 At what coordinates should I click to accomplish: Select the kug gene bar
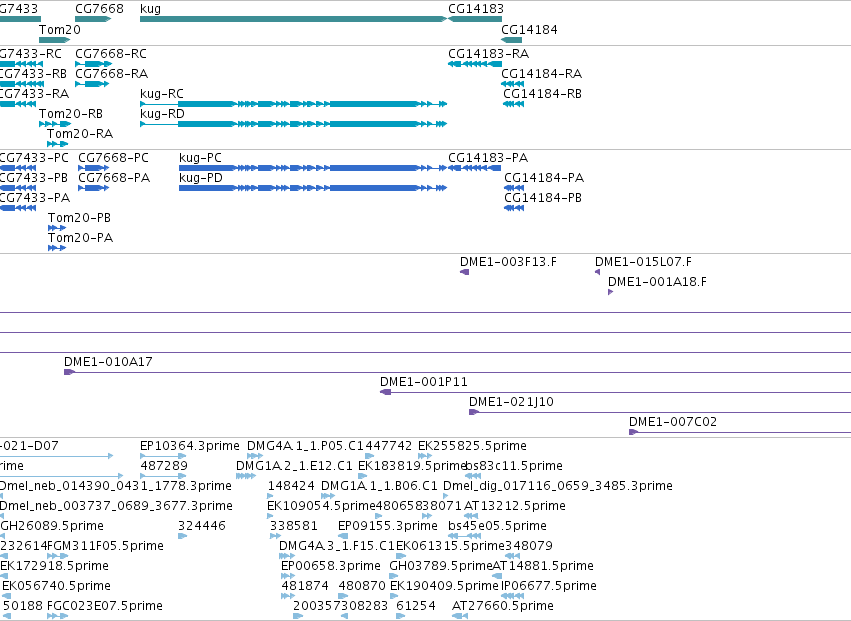293,19
